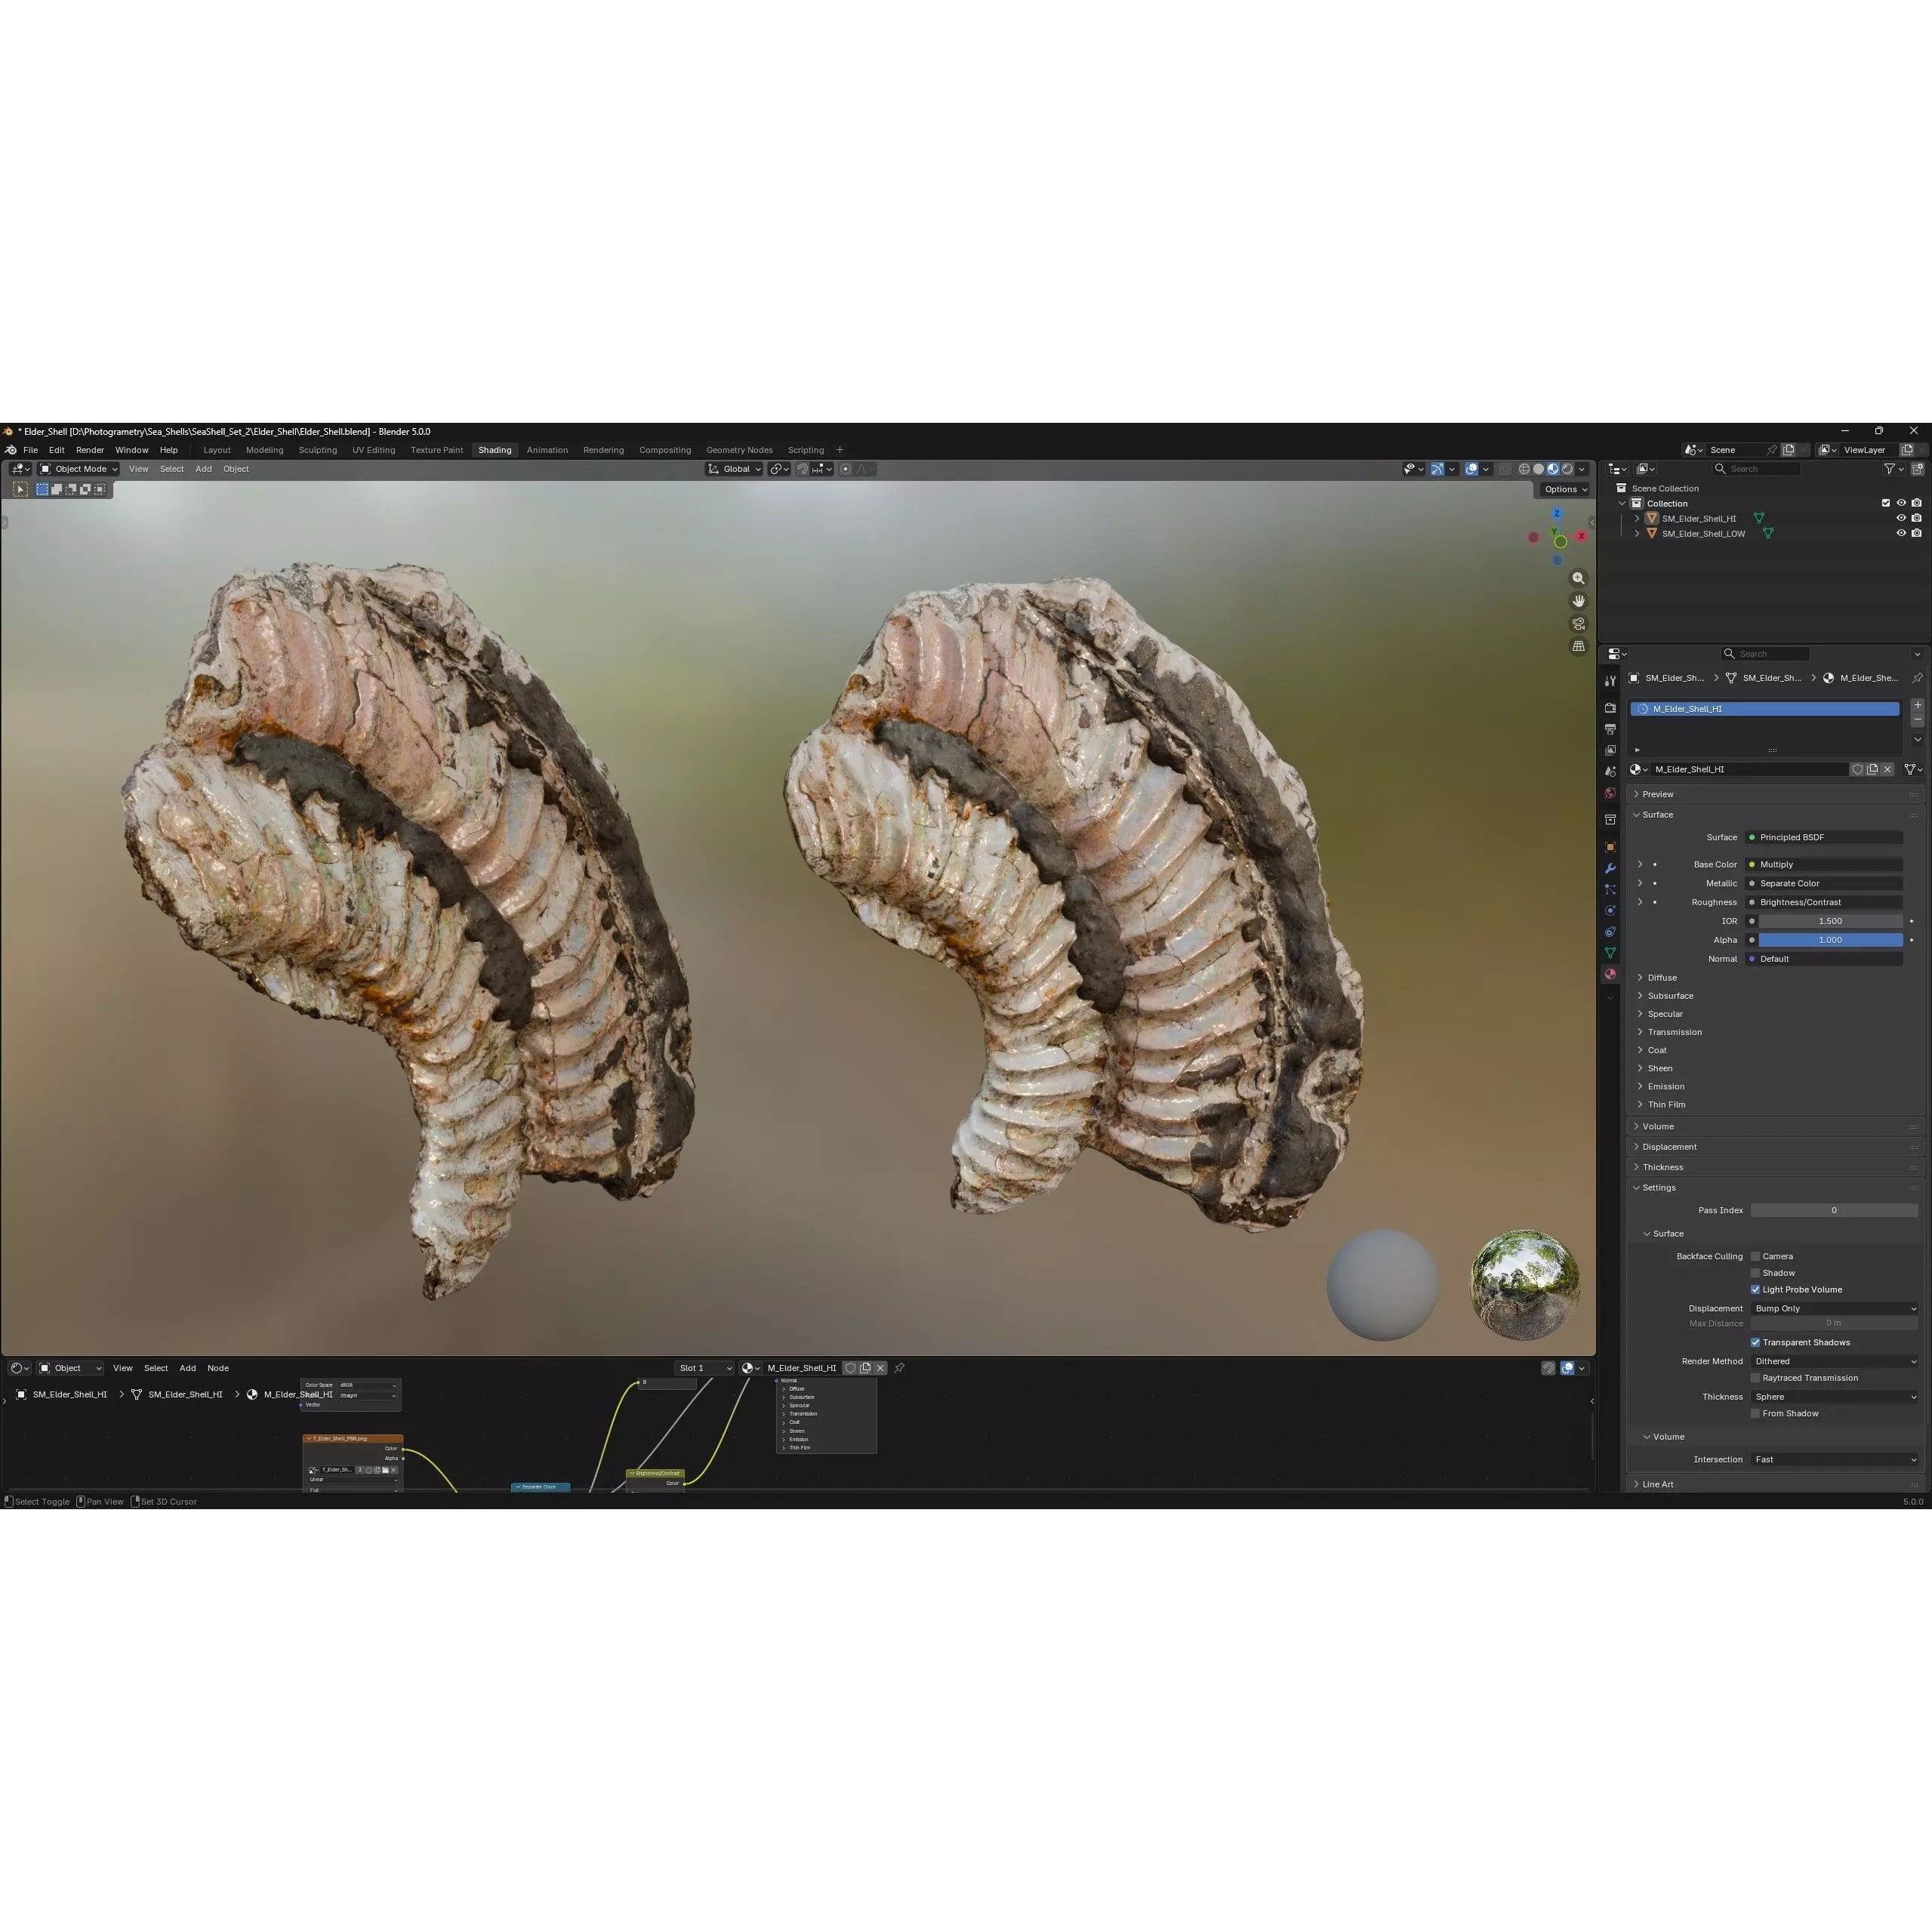Select the Render properties camera tab
Viewport: 1932px width, 1932px height.
pyautogui.click(x=1610, y=709)
